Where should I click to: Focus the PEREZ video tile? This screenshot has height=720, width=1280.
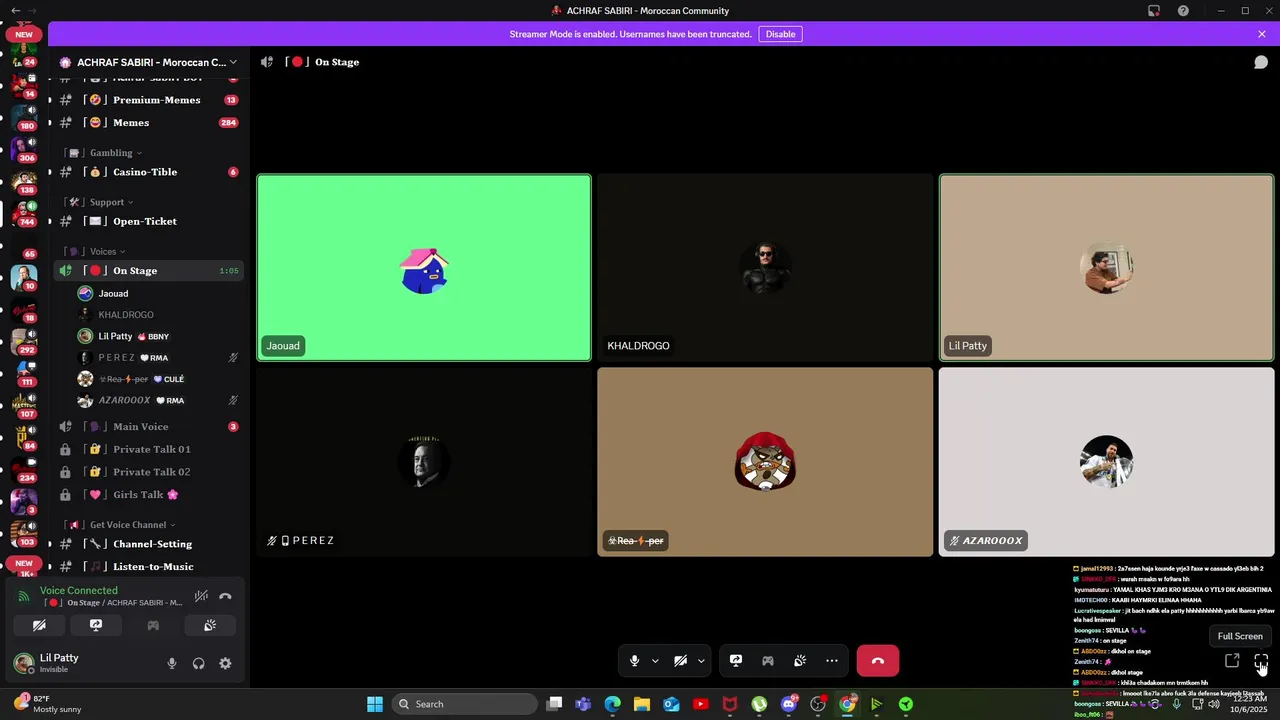pyautogui.click(x=424, y=462)
